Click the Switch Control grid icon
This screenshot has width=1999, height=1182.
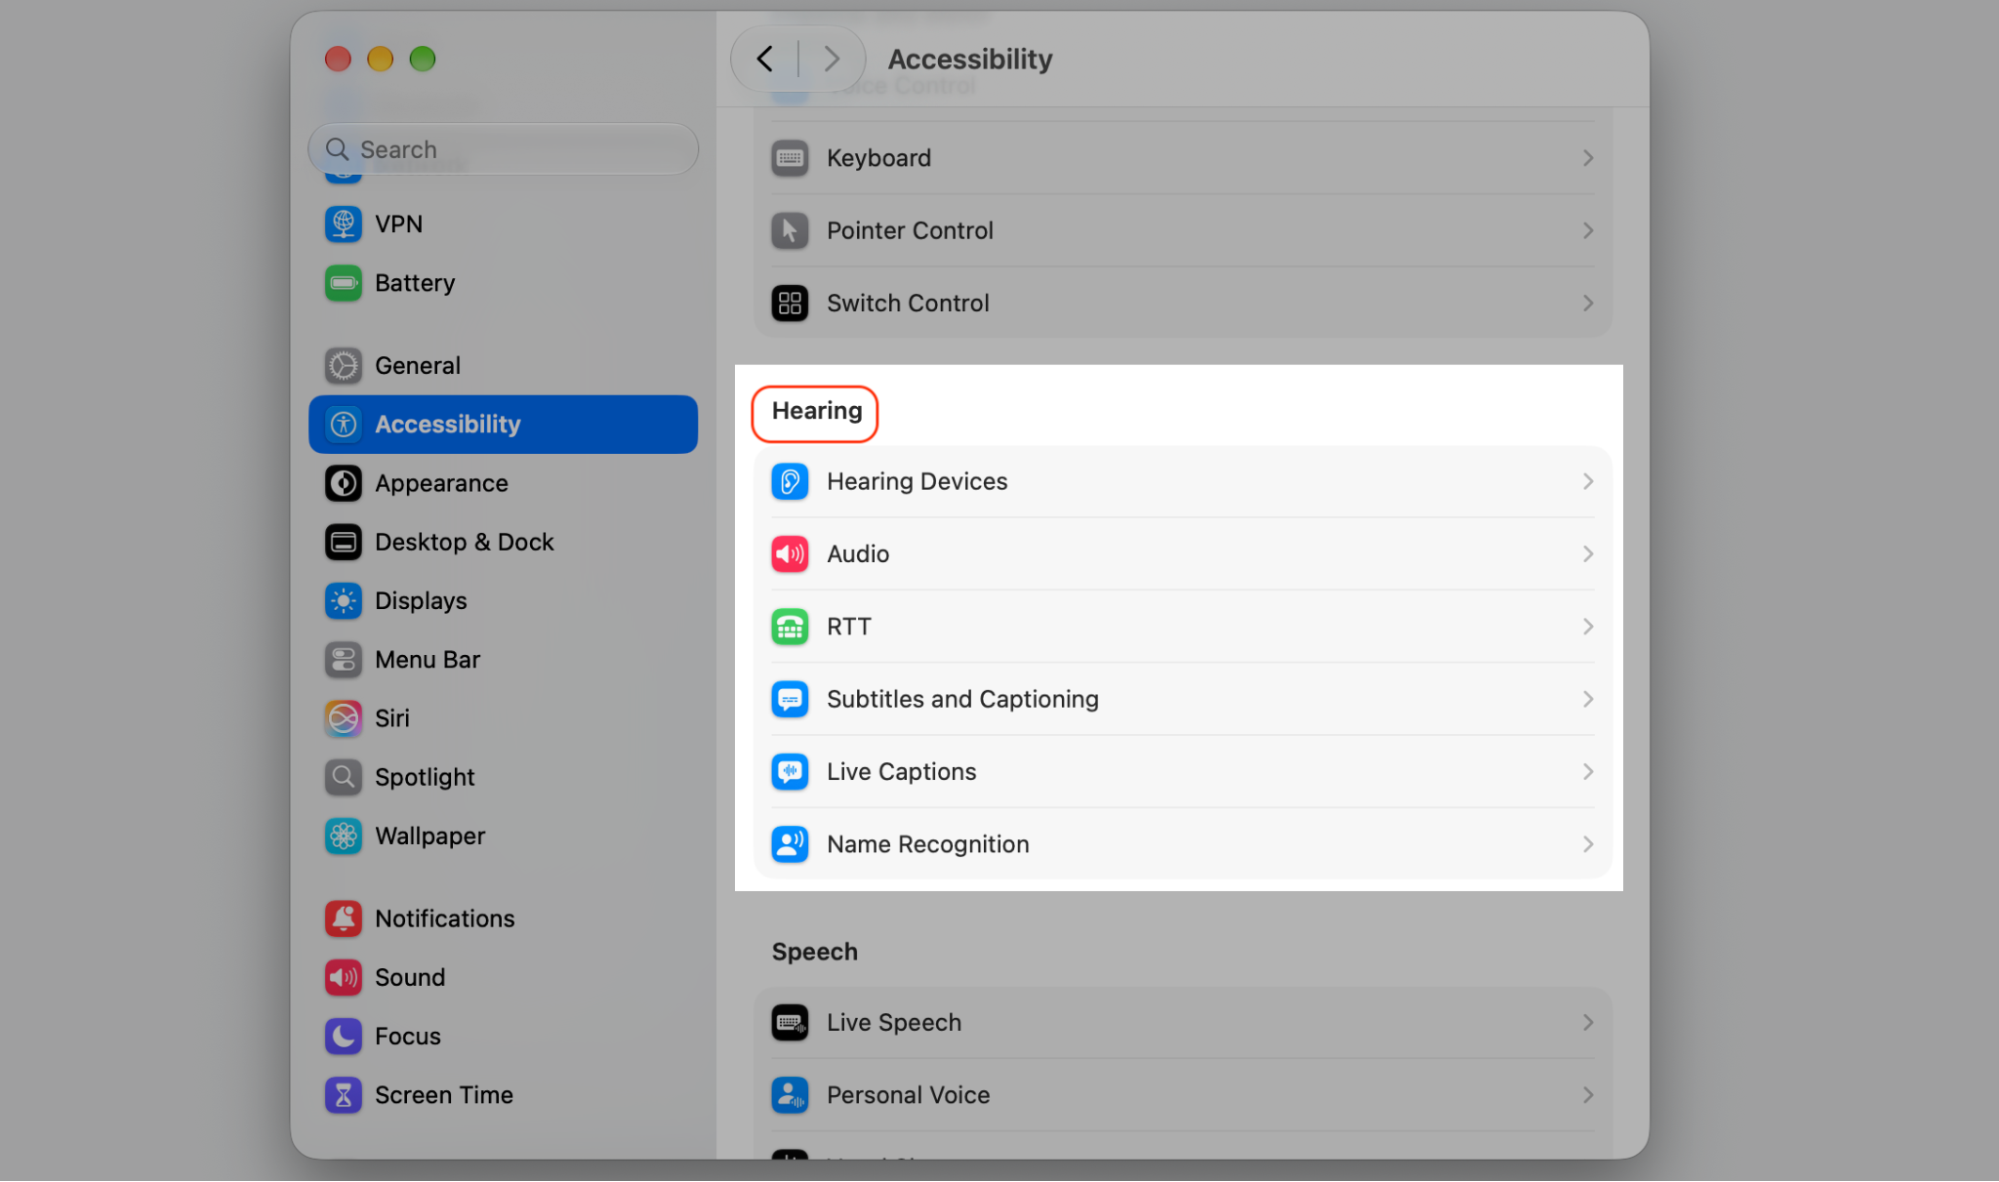tap(790, 303)
